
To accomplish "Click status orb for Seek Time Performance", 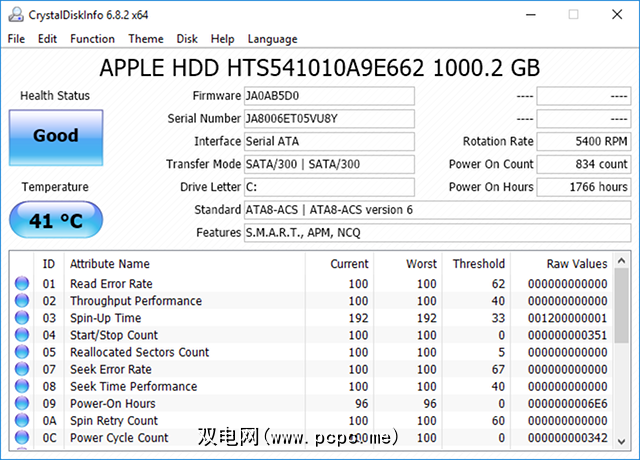I will pos(22,386).
